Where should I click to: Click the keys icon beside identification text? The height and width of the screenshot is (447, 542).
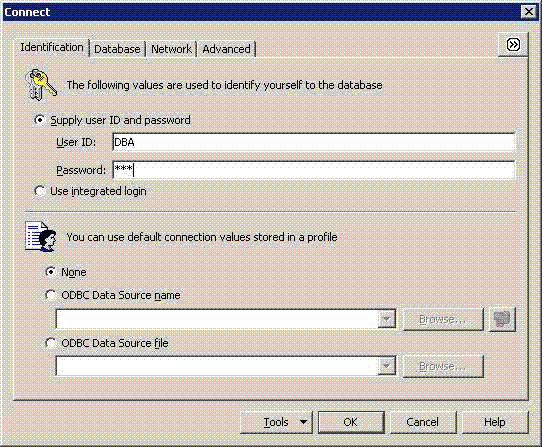(x=41, y=84)
